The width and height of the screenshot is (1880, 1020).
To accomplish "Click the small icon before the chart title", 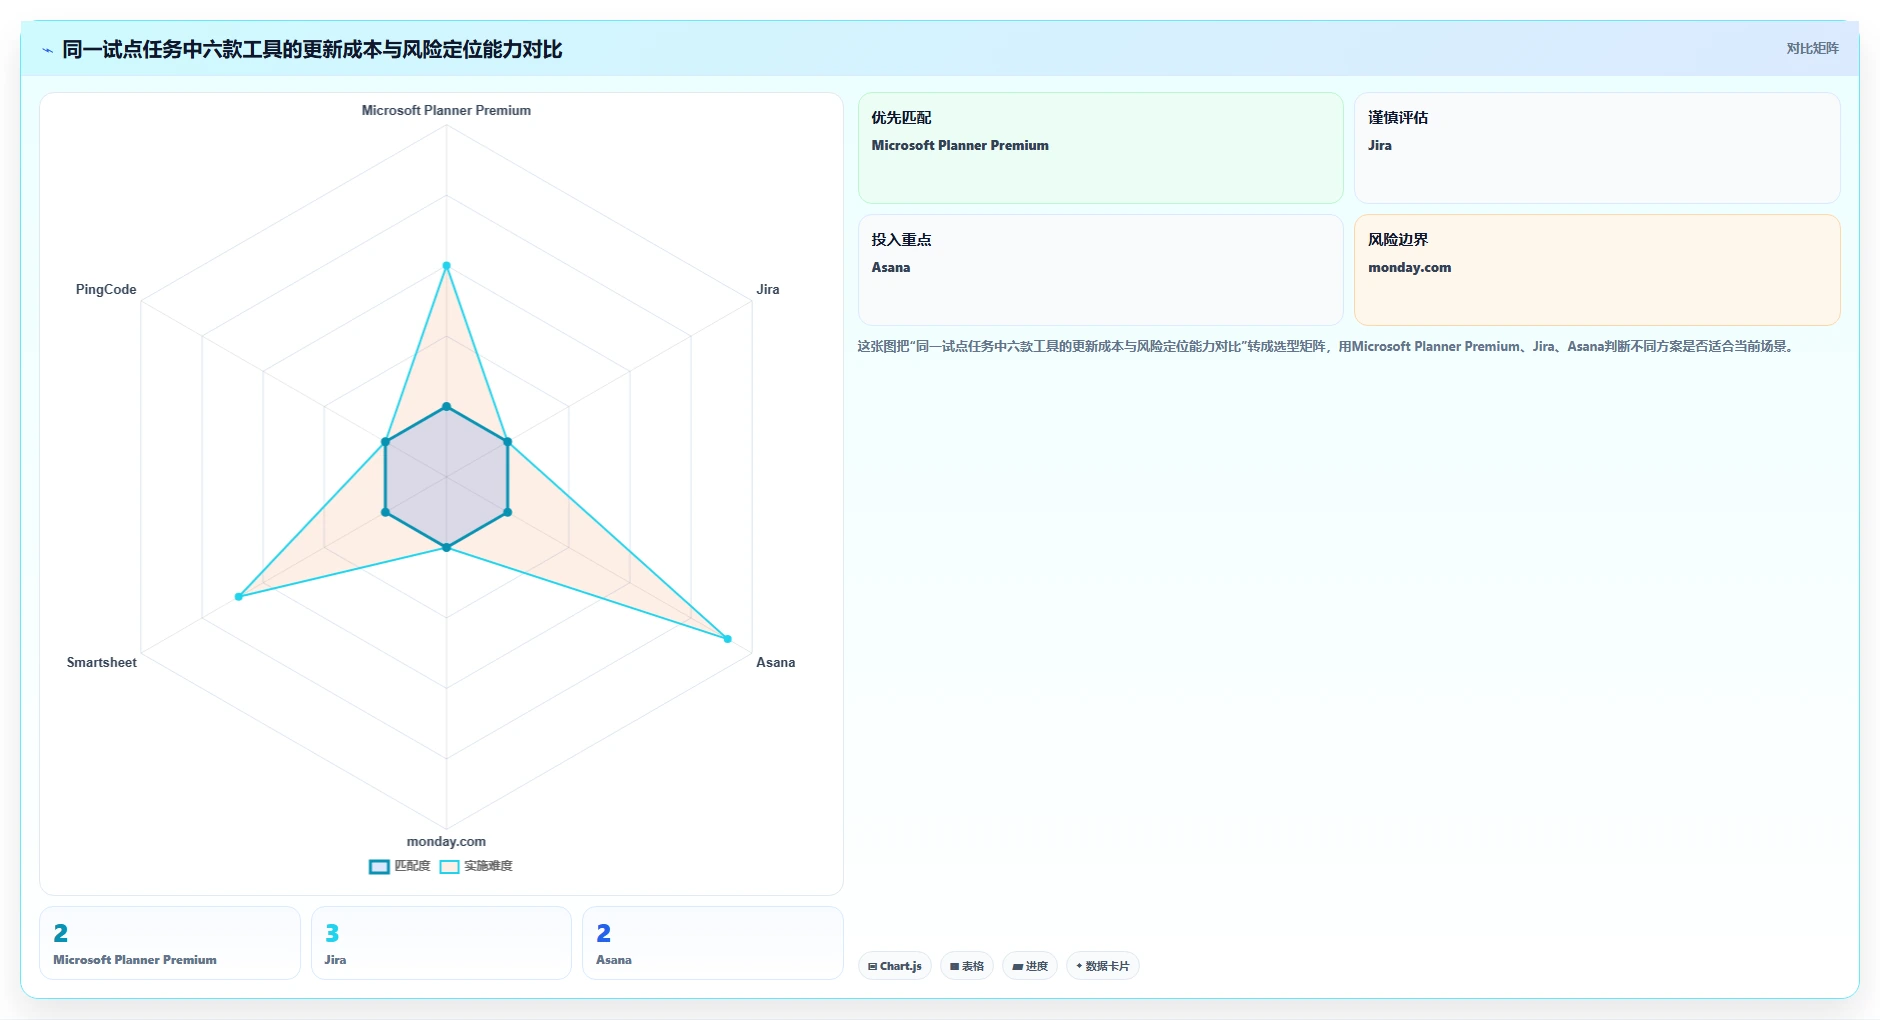I will pyautogui.click(x=47, y=50).
